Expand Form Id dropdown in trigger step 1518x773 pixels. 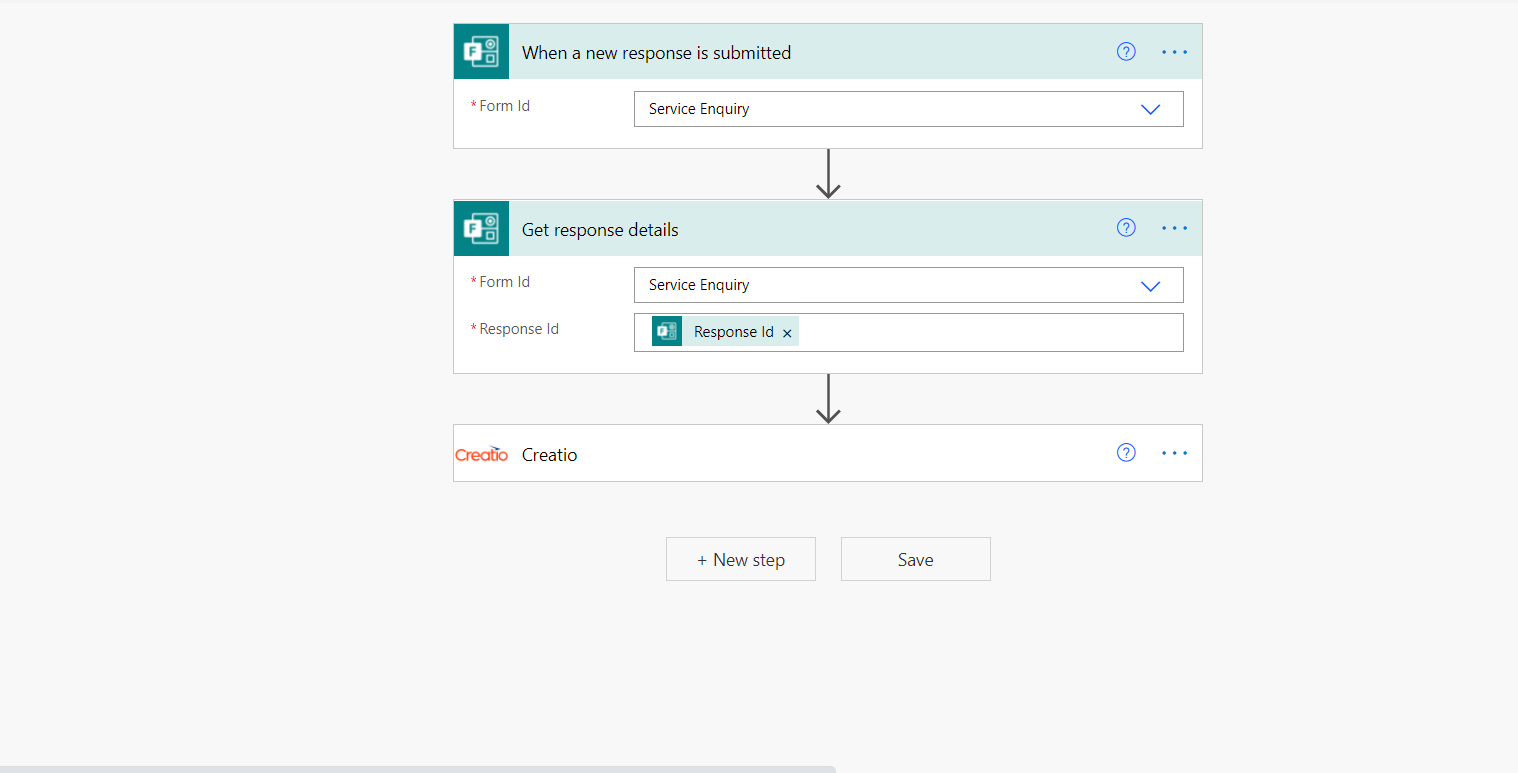(x=1150, y=109)
